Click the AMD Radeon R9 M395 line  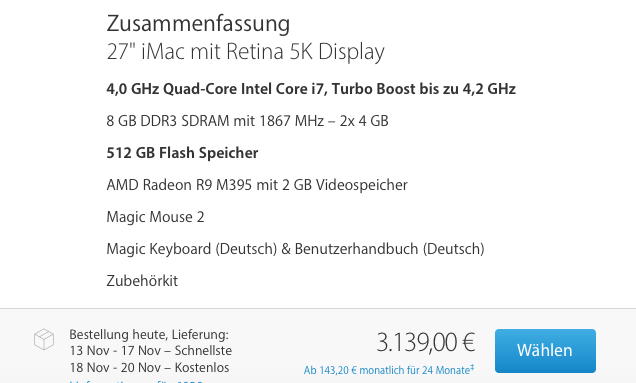[257, 185]
